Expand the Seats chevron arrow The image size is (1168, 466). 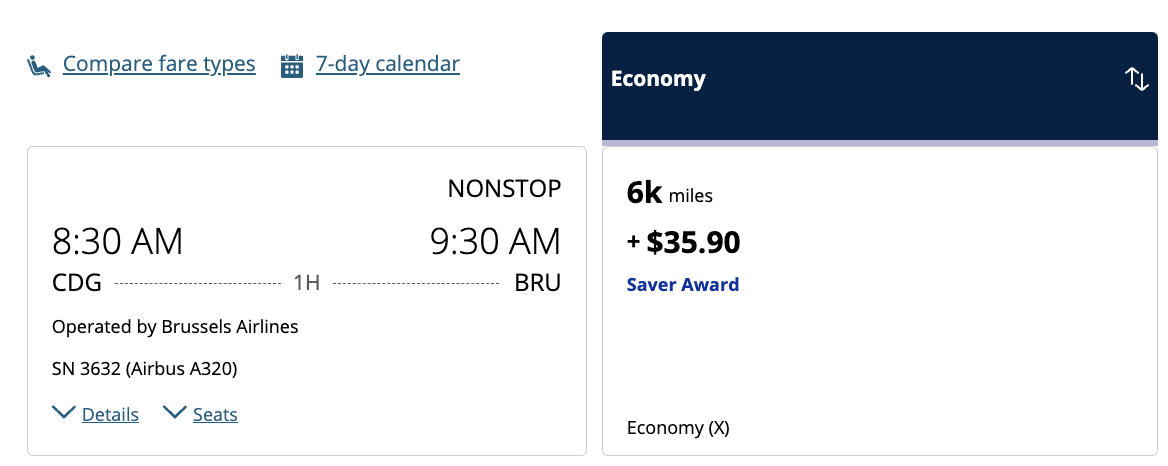click(x=175, y=413)
